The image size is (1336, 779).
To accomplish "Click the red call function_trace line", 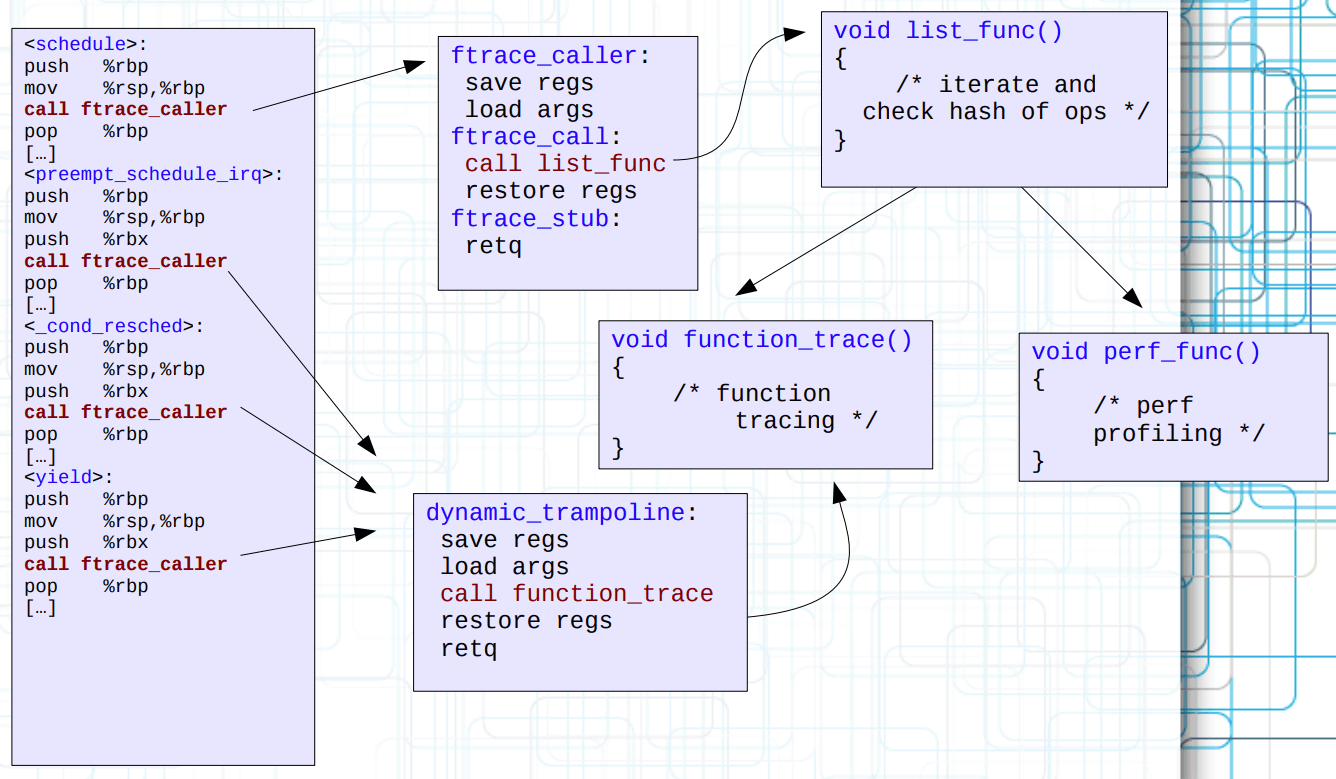I will [576, 594].
